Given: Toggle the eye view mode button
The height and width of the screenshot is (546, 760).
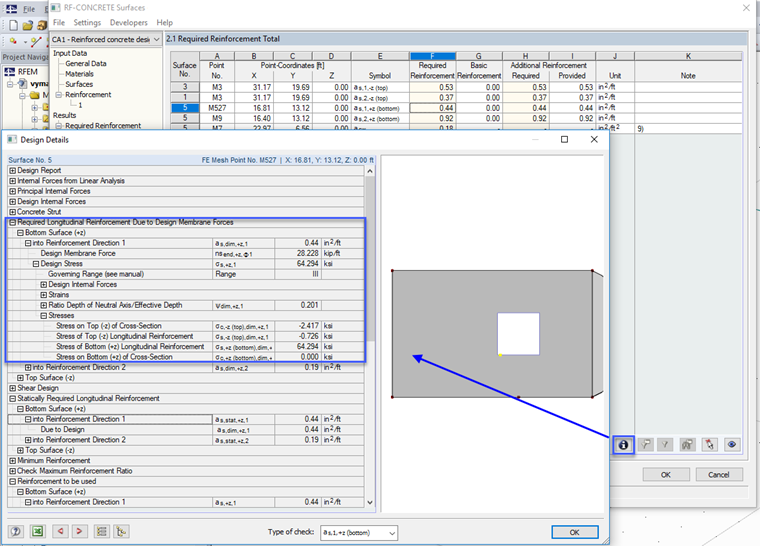Looking at the screenshot, I should tap(732, 444).
